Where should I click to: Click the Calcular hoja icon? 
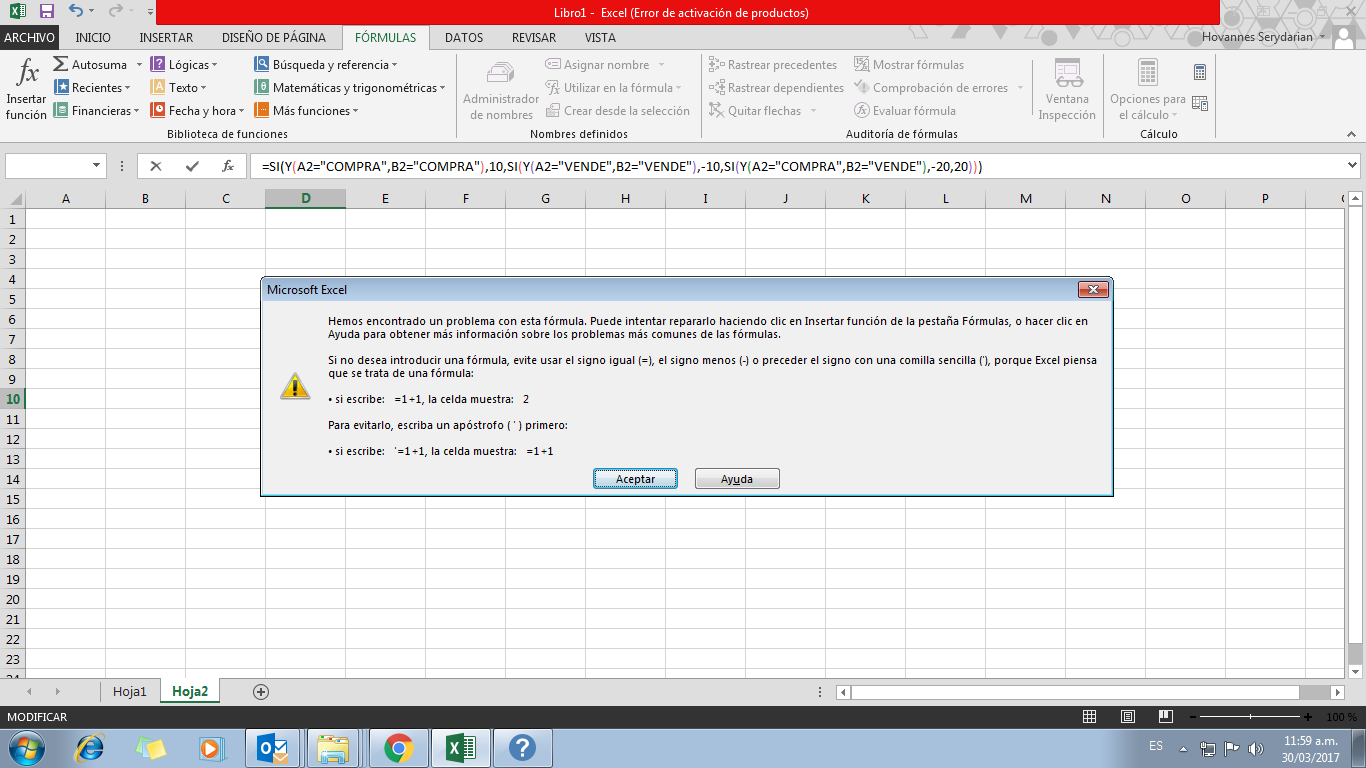pos(1200,103)
